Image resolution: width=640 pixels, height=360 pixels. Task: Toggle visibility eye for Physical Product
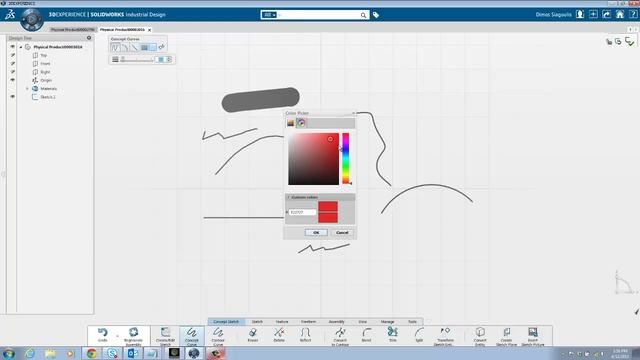click(13, 47)
